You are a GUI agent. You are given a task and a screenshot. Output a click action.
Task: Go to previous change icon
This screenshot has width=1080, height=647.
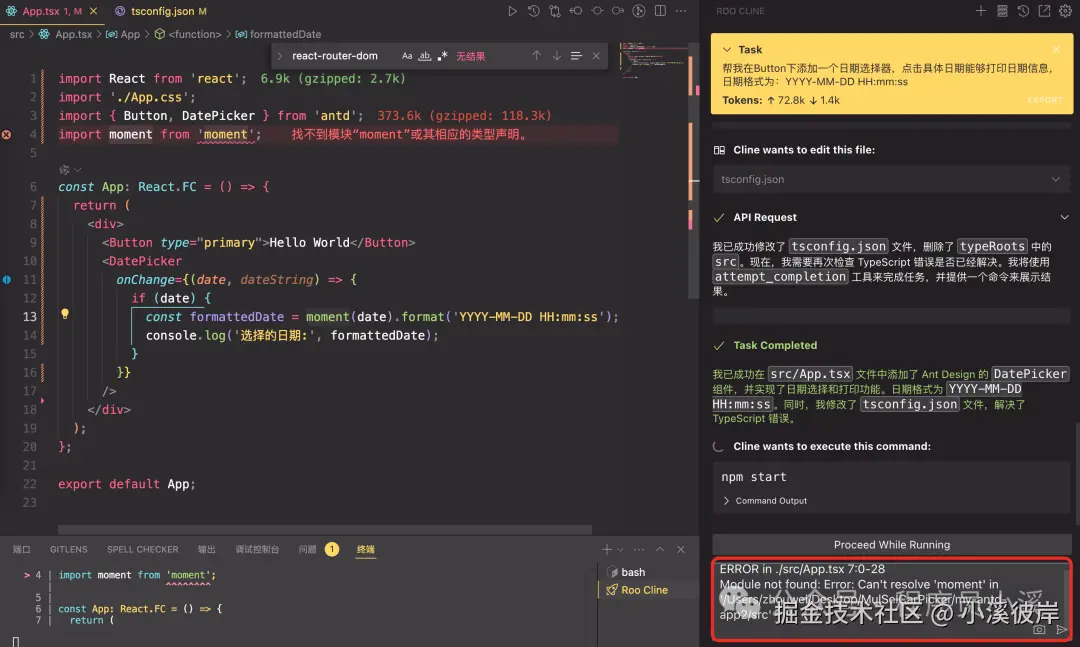point(576,11)
